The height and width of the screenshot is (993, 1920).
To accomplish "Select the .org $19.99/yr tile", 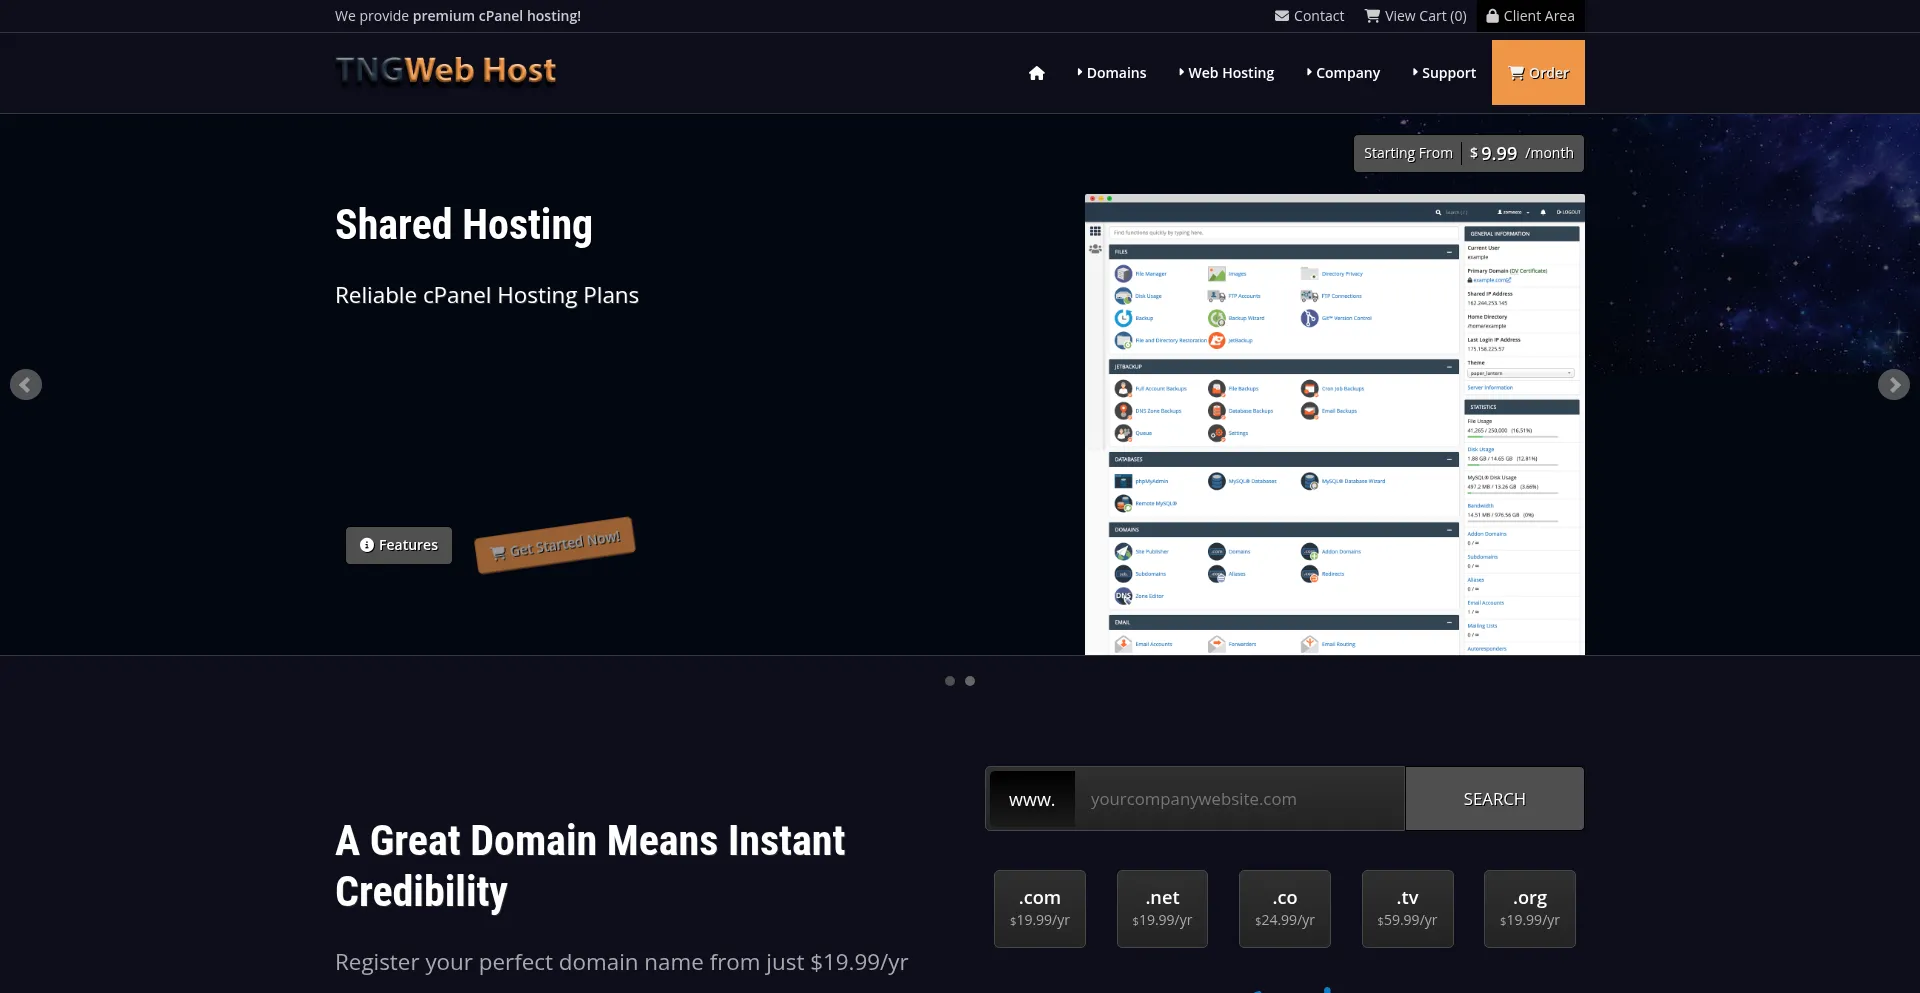I will 1530,909.
